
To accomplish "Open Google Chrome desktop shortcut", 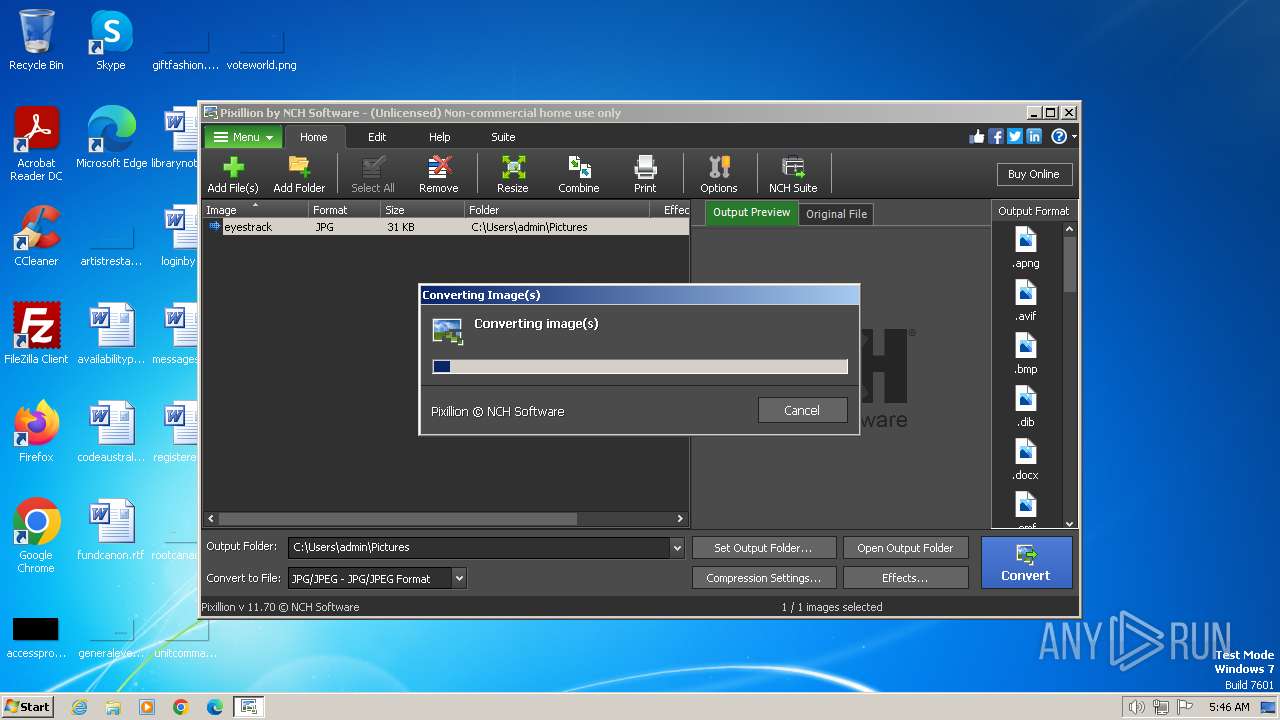I will tap(36, 537).
